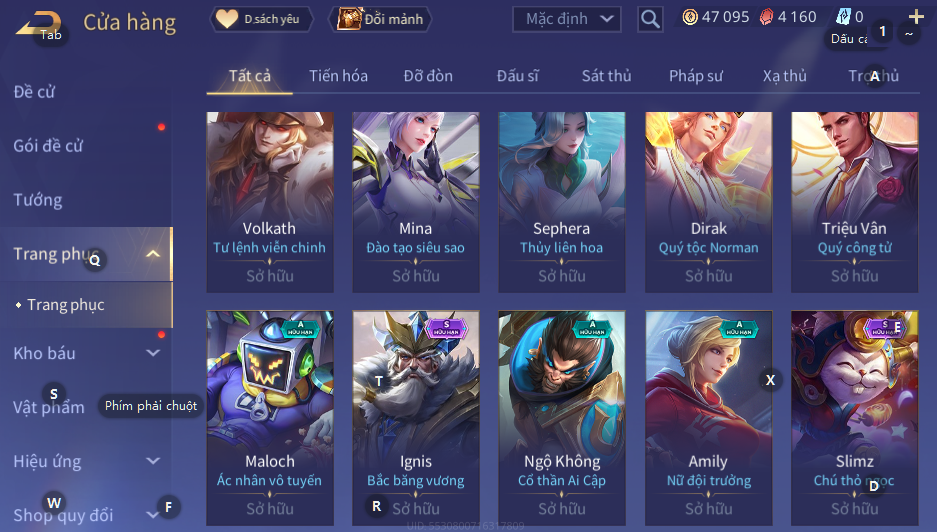Click the back arrow icon
Screen dimensions: 937x532
point(38,25)
